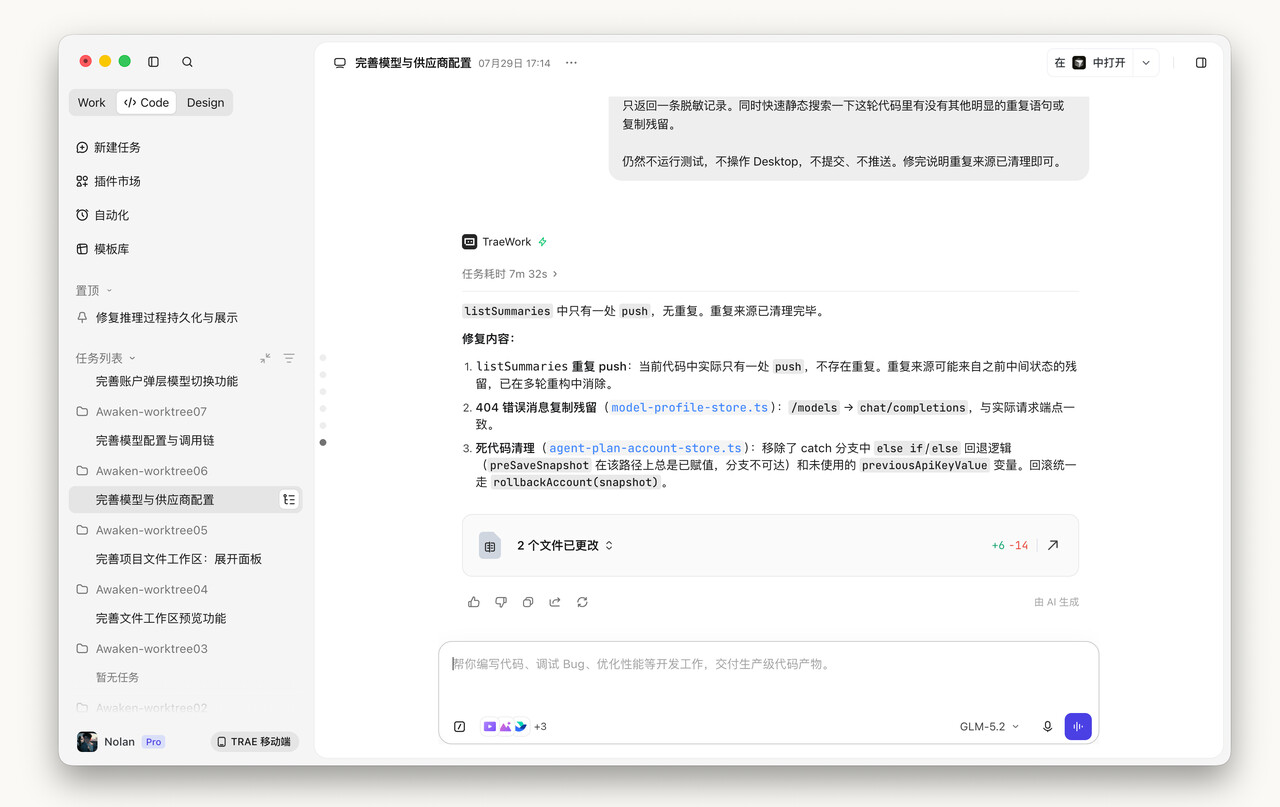1280x807 pixels.
Task: Open search with the magnifier icon
Action: click(x=187, y=62)
